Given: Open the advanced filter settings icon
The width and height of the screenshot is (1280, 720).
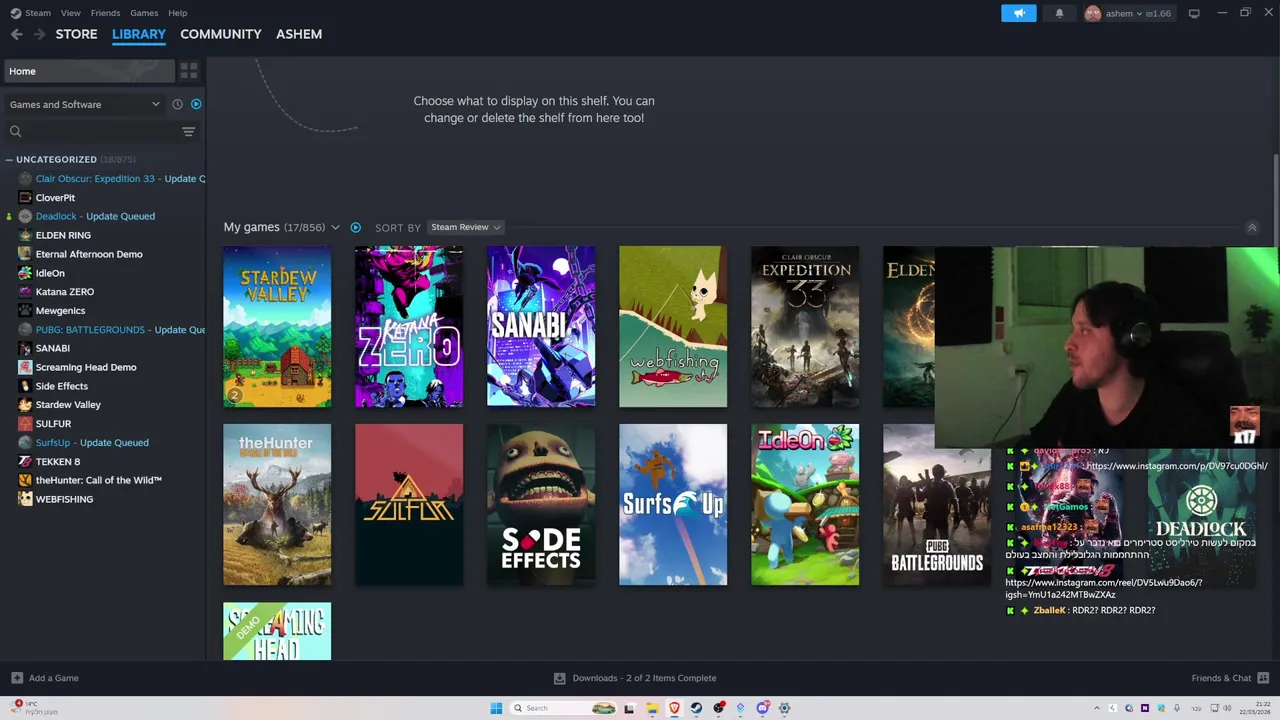Looking at the screenshot, I should click(x=188, y=131).
